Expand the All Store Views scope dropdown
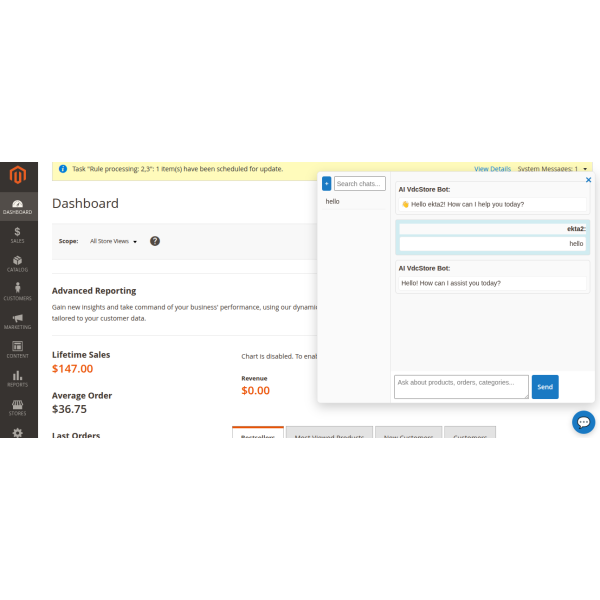The image size is (600, 600). point(113,241)
